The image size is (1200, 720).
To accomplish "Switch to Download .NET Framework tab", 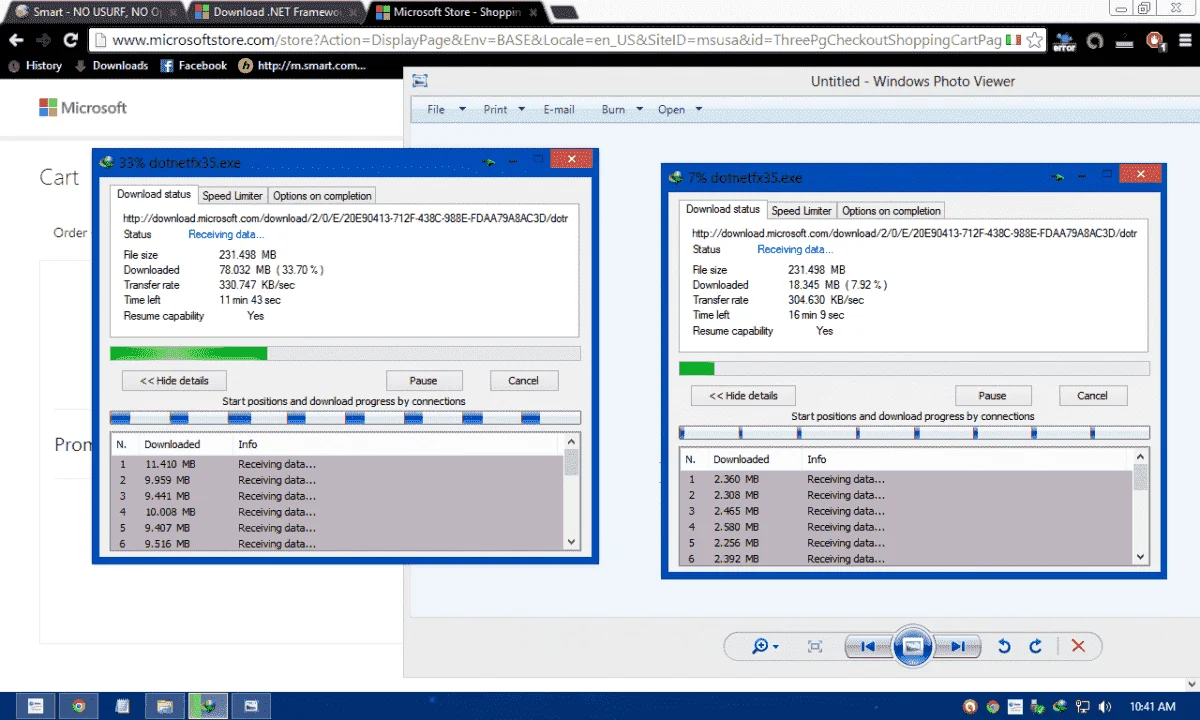I will pyautogui.click(x=275, y=13).
